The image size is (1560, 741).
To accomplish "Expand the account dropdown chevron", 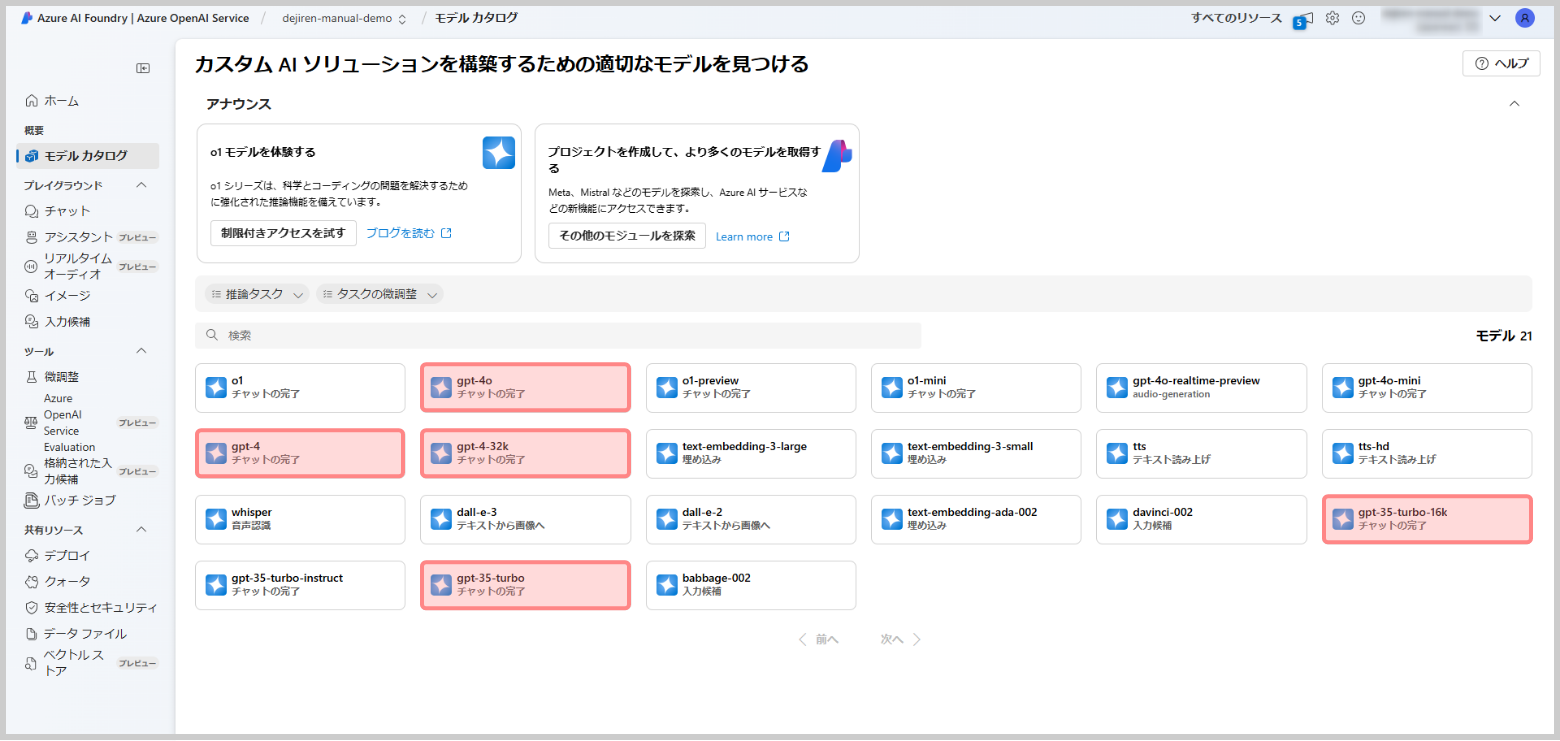I will tap(1495, 18).
